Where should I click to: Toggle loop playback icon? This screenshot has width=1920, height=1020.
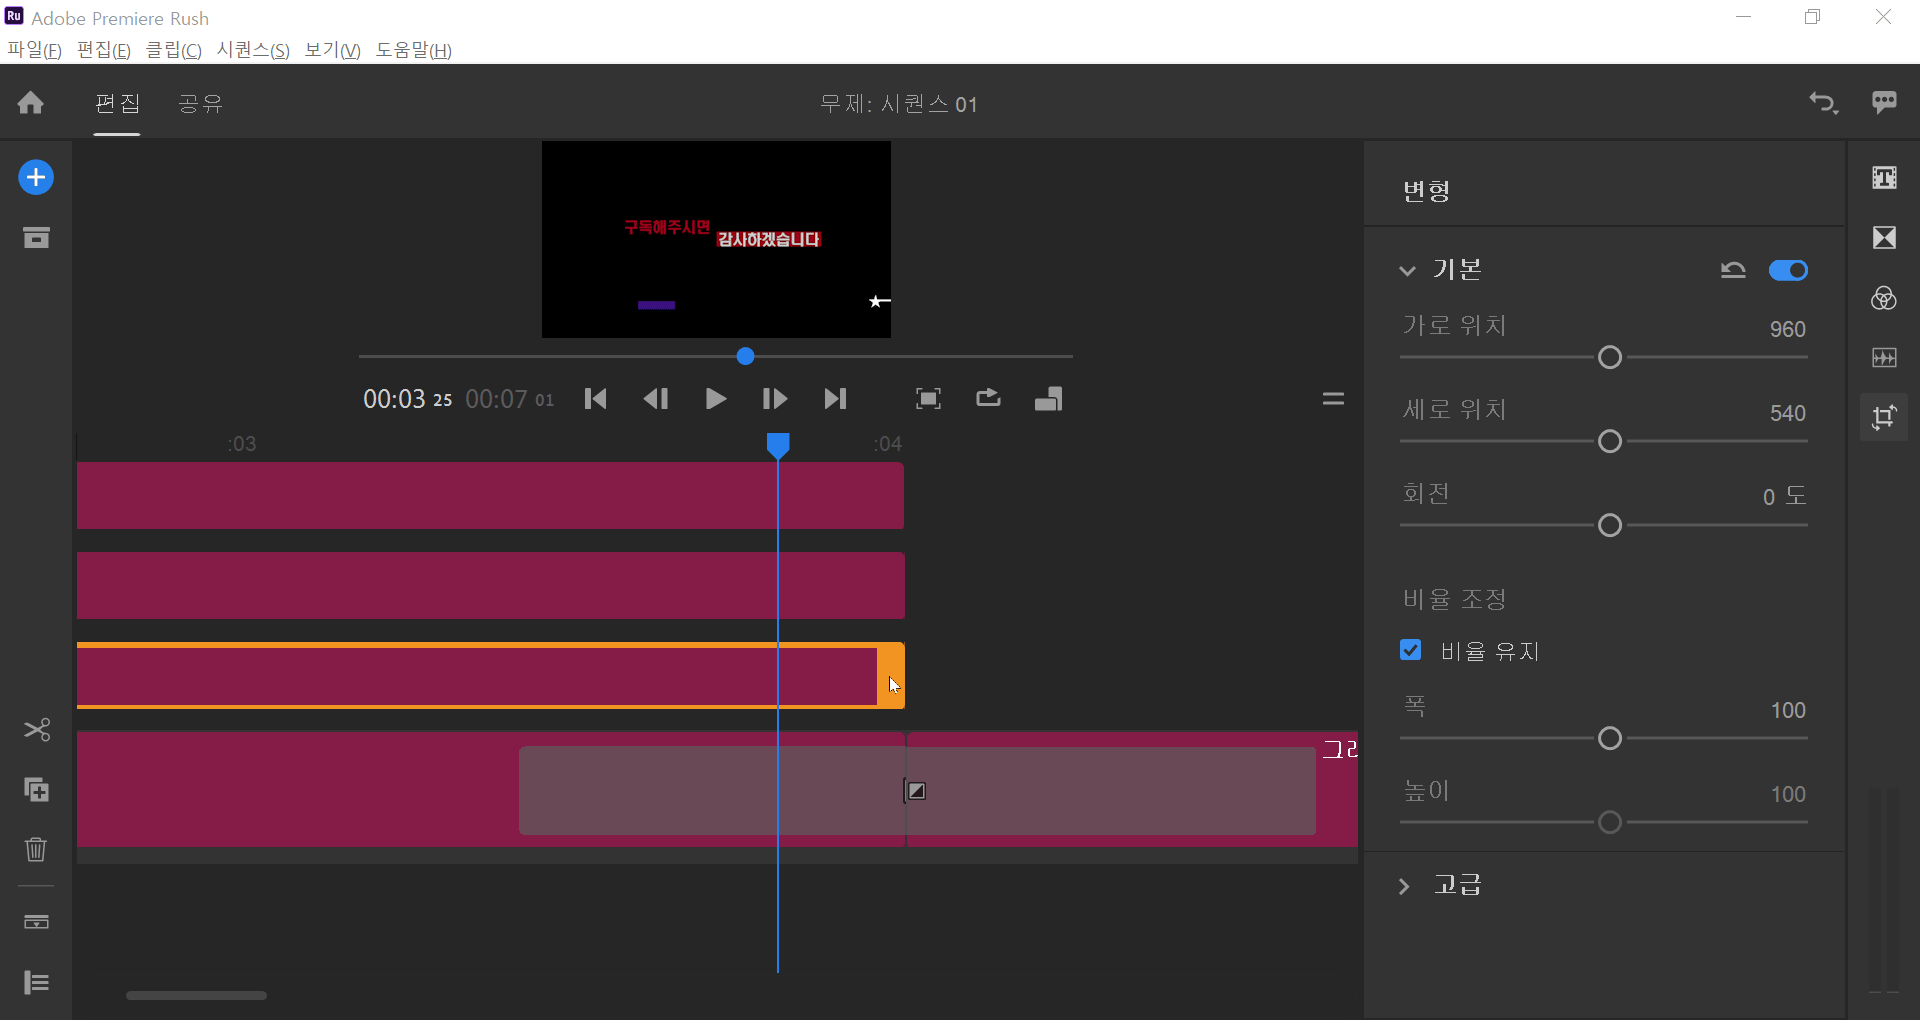coord(989,398)
